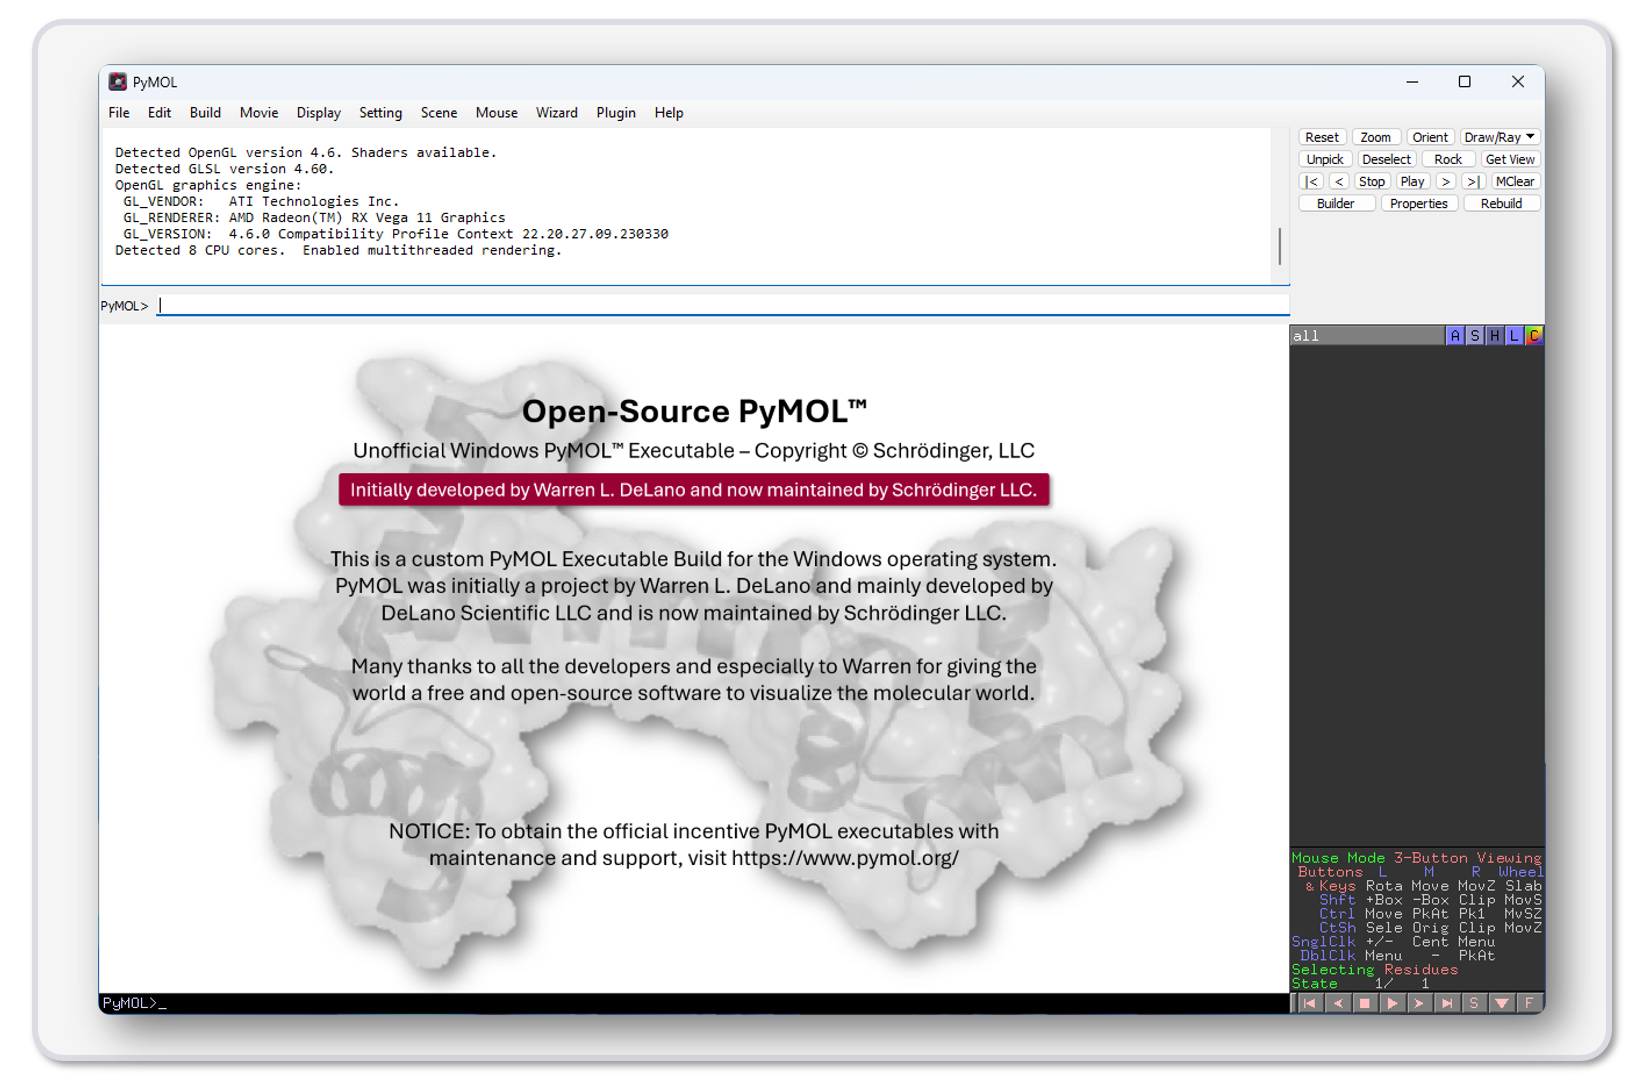Click the step-forward-one-frame arrow in bottom bar
Viewport: 1646px width, 1080px height.
click(x=1419, y=1003)
